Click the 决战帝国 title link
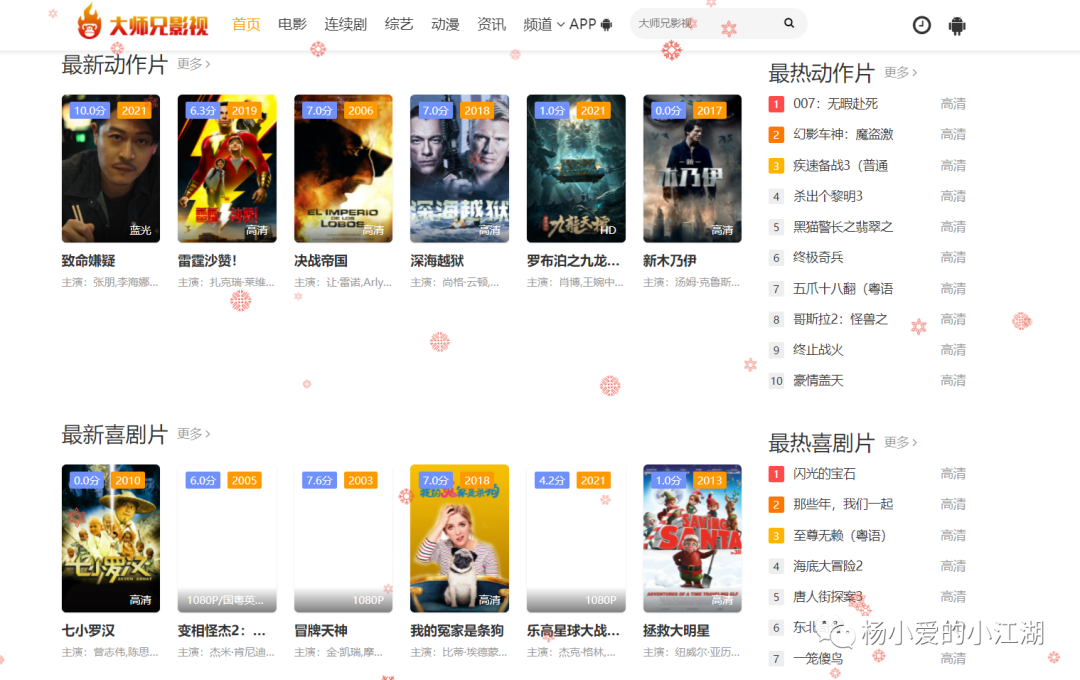 click(320, 261)
